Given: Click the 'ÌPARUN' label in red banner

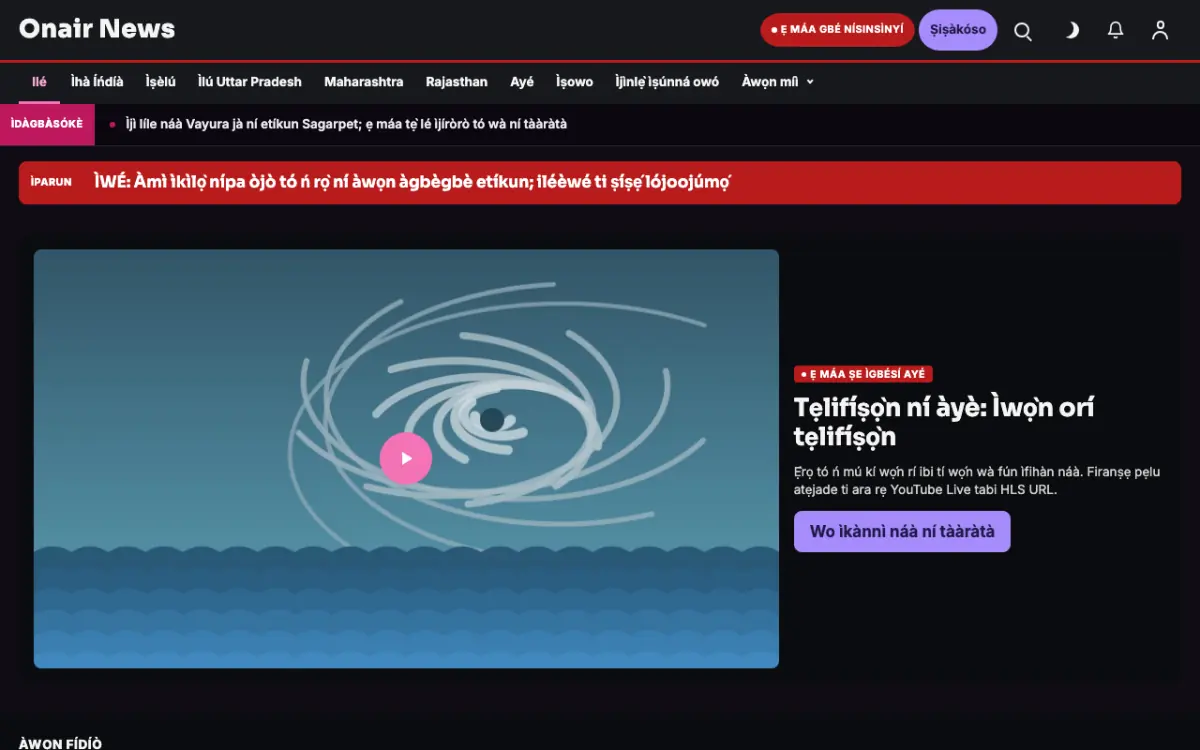Looking at the screenshot, I should tap(51, 182).
